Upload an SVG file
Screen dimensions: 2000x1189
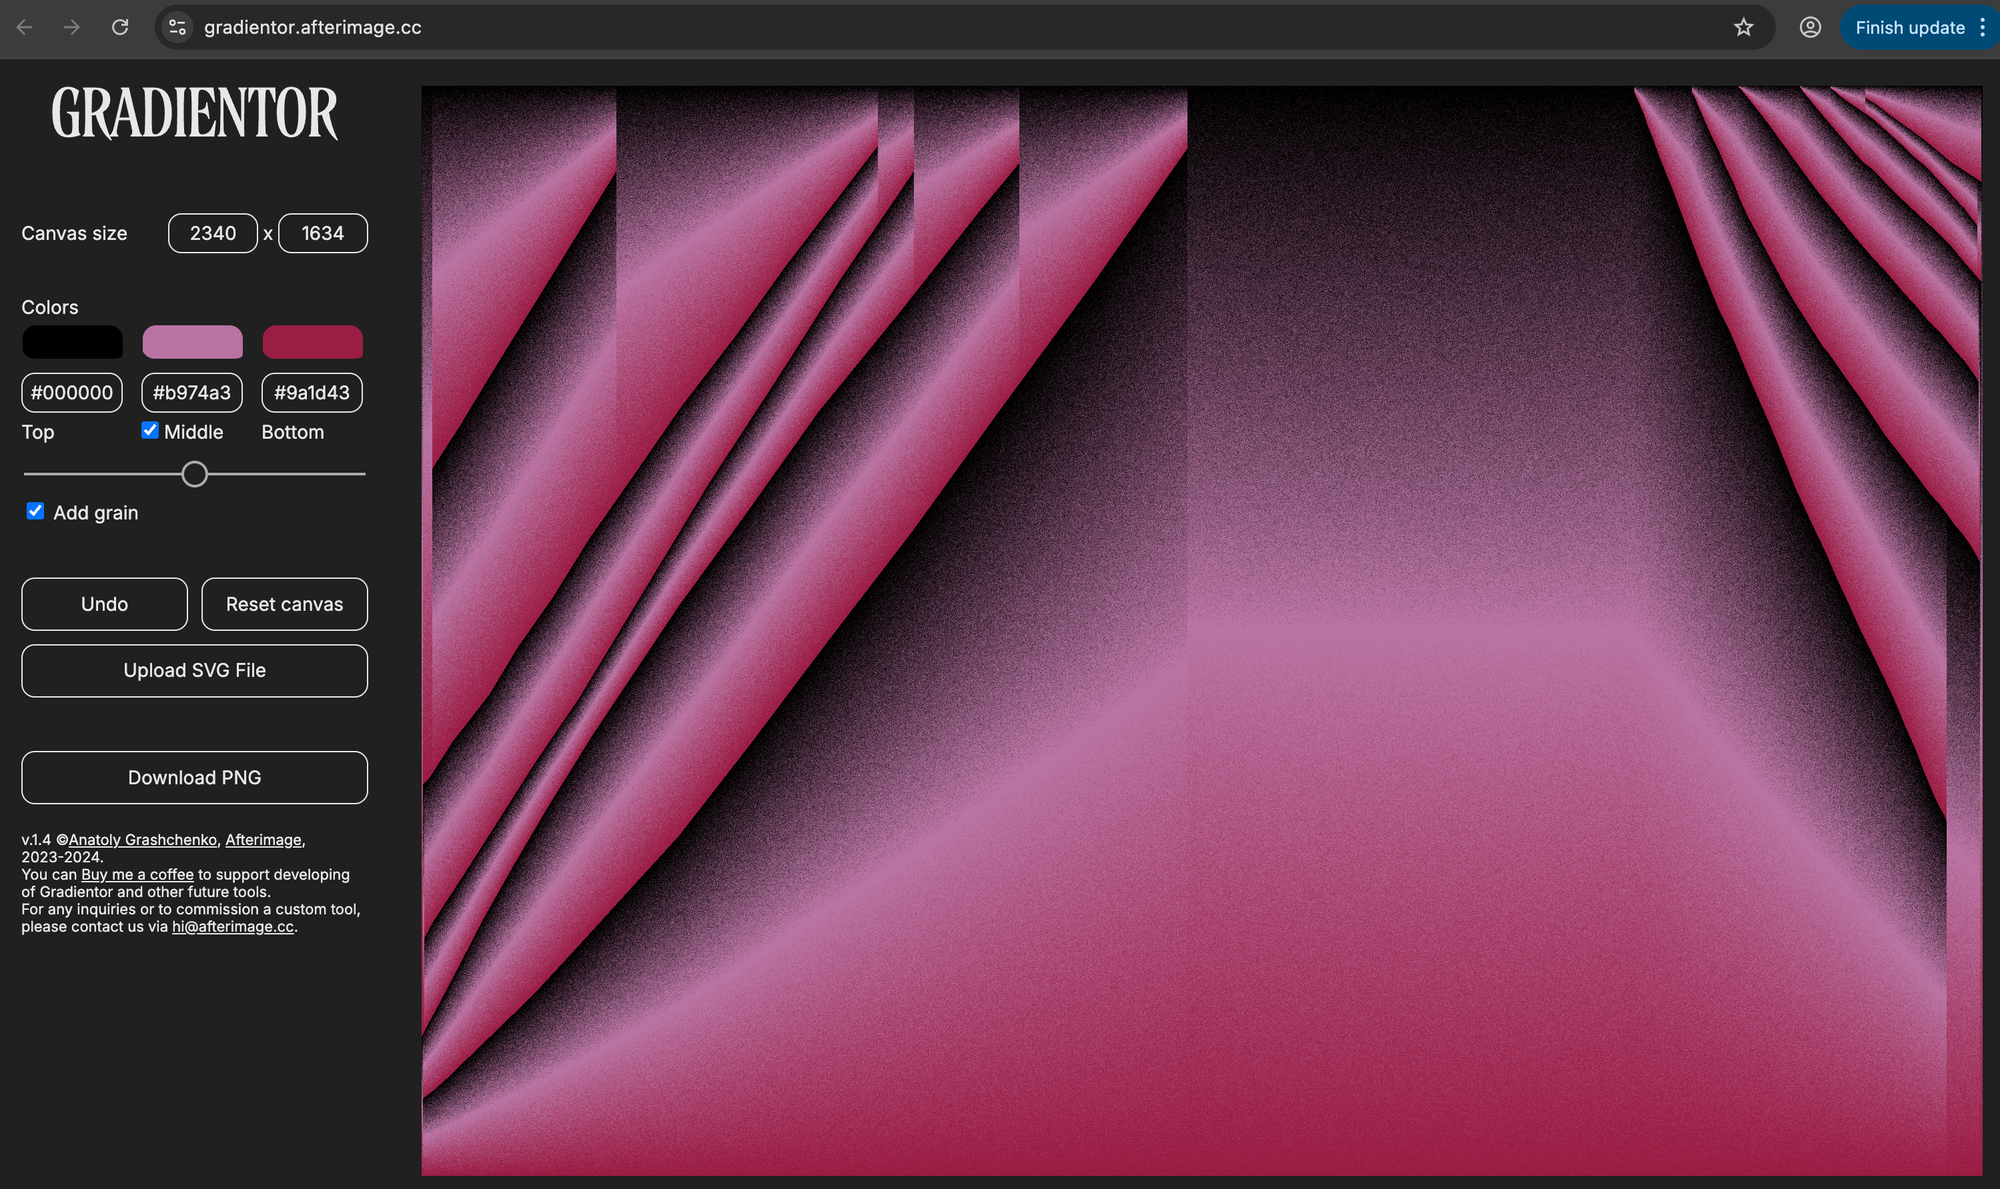(x=194, y=671)
